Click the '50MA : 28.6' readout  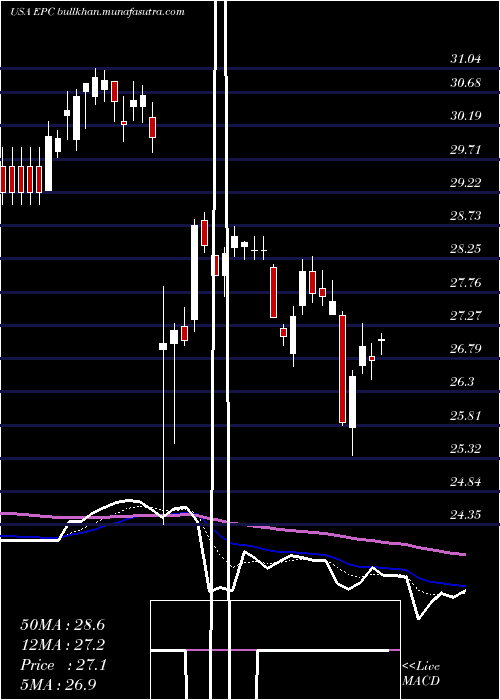tap(63, 625)
